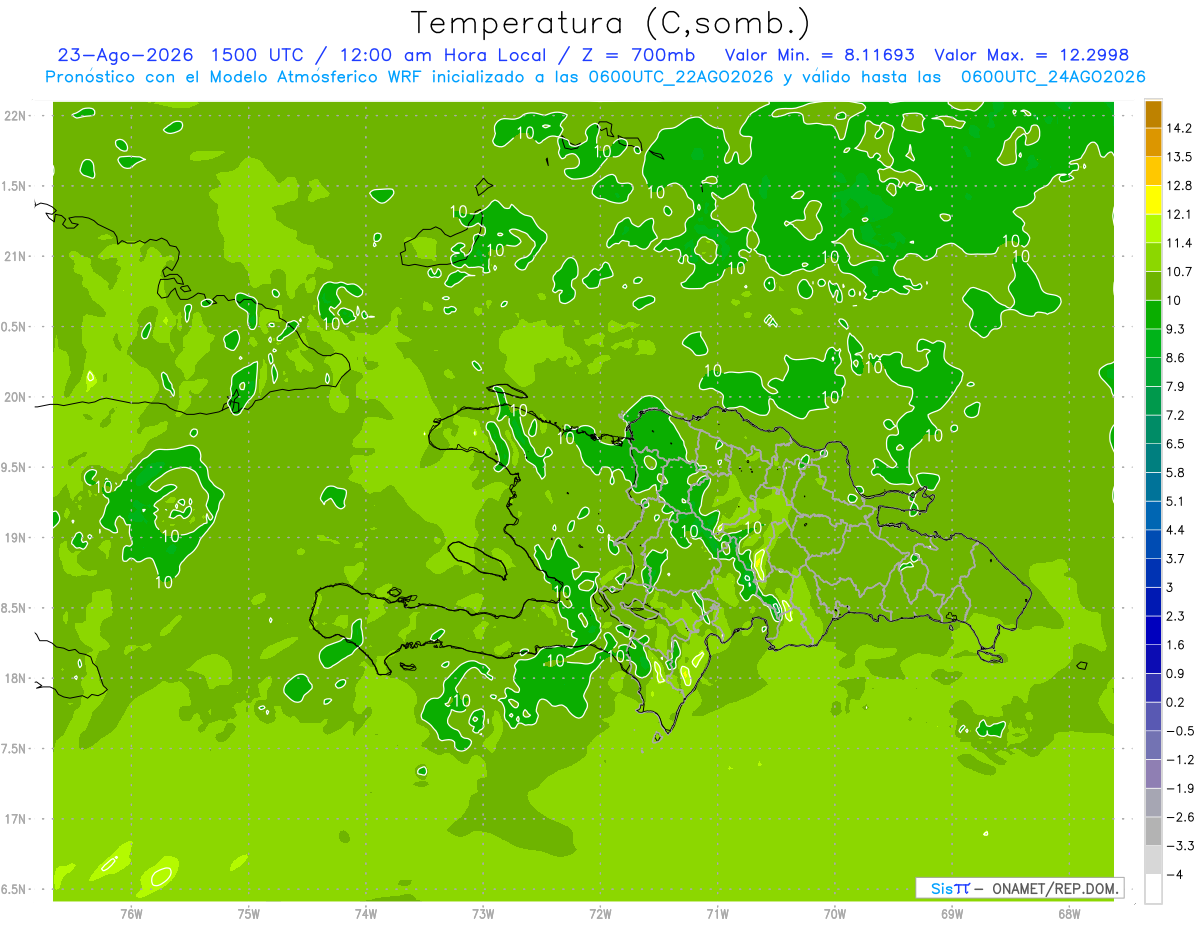Pick the green swatch between 9.3 and 8.6
This screenshot has height=927, width=1200.
(1153, 343)
